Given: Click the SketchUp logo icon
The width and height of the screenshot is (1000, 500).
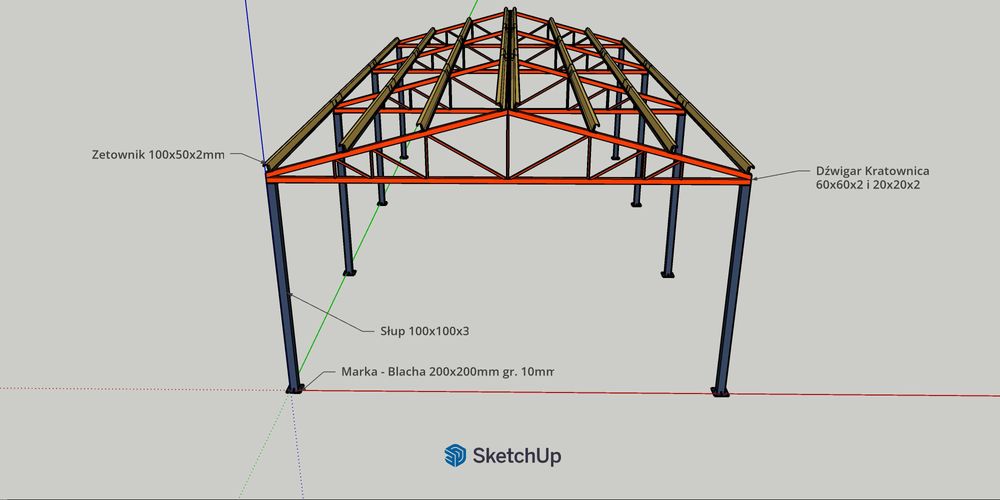Looking at the screenshot, I should (455, 455).
